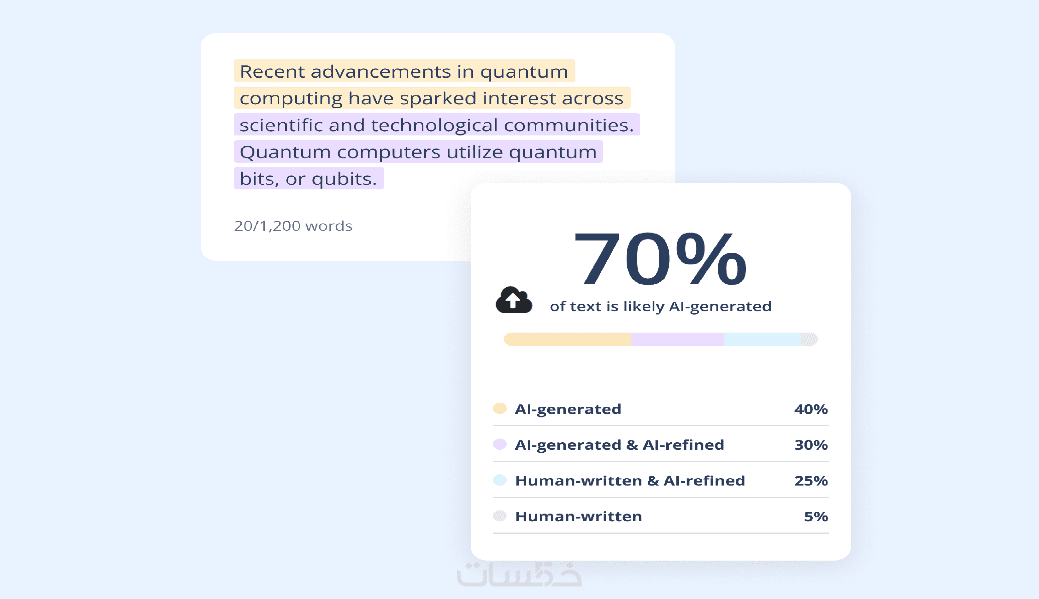Select the "AI-generated & AI-refined" label

pyautogui.click(x=619, y=445)
